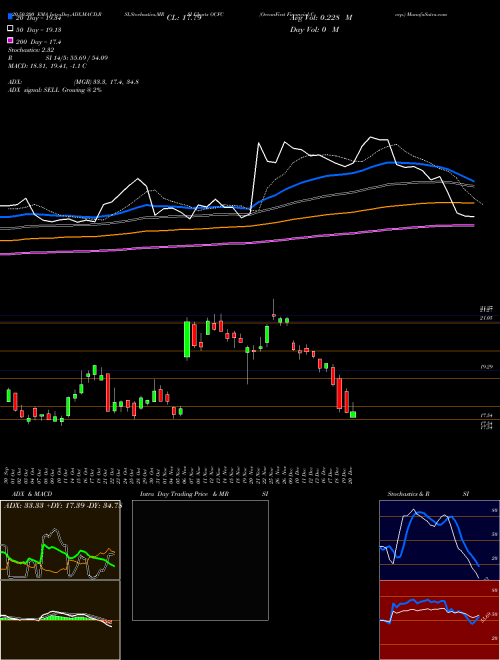500x660 pixels.
Task: Click the 19.29 price axis label
Action: tap(486, 367)
